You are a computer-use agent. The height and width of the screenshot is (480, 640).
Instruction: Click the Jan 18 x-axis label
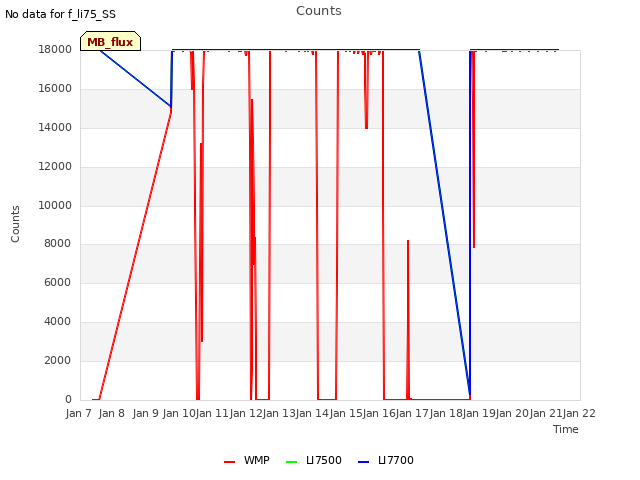pos(447,413)
